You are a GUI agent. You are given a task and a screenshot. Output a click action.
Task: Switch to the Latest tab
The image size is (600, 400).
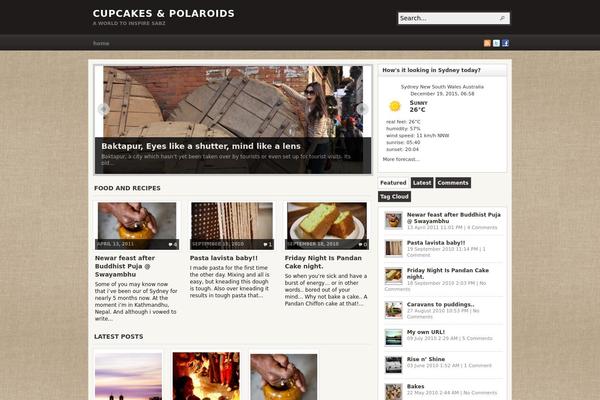(x=422, y=183)
